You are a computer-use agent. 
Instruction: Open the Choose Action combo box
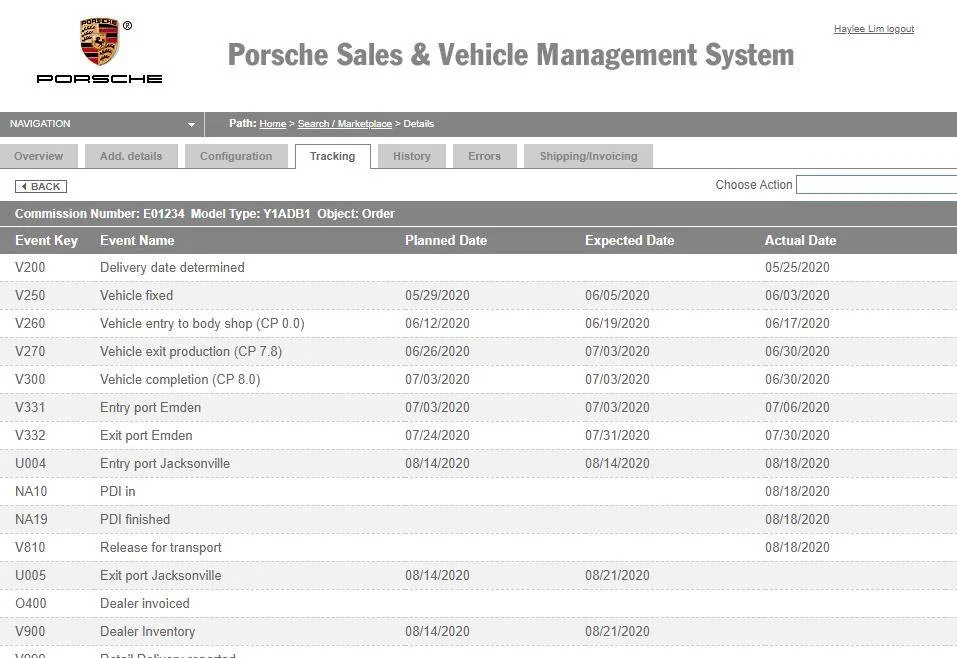coord(876,184)
